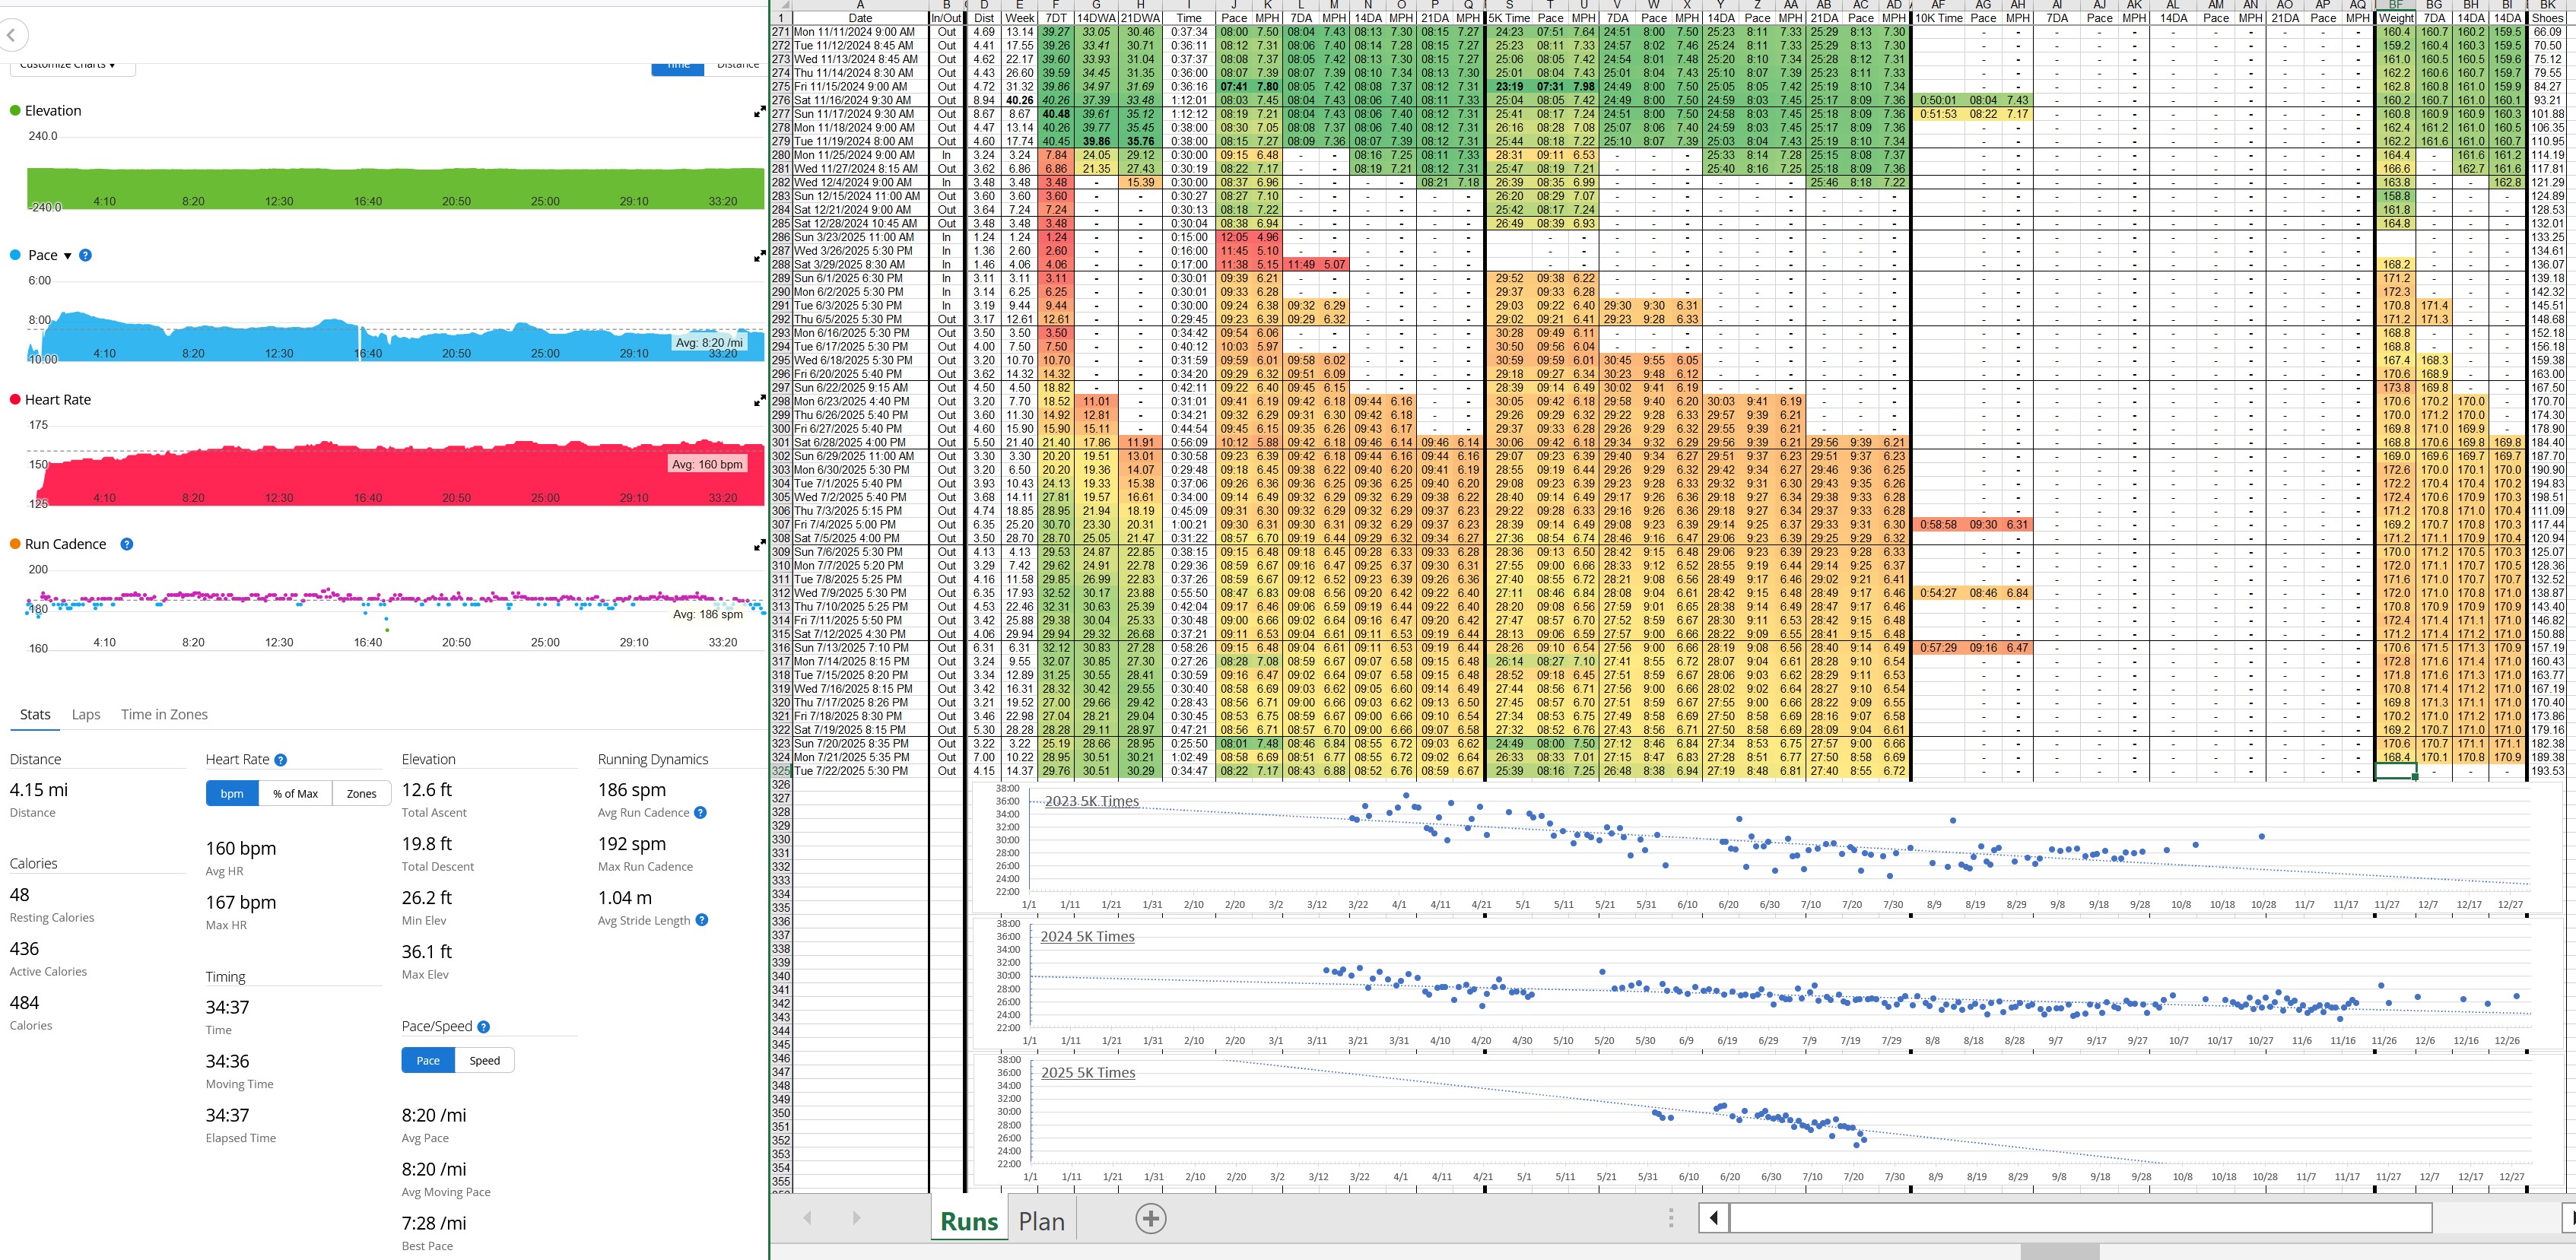
Task: Click the window bottom scrollbar thumb
Action: click(2060, 1252)
